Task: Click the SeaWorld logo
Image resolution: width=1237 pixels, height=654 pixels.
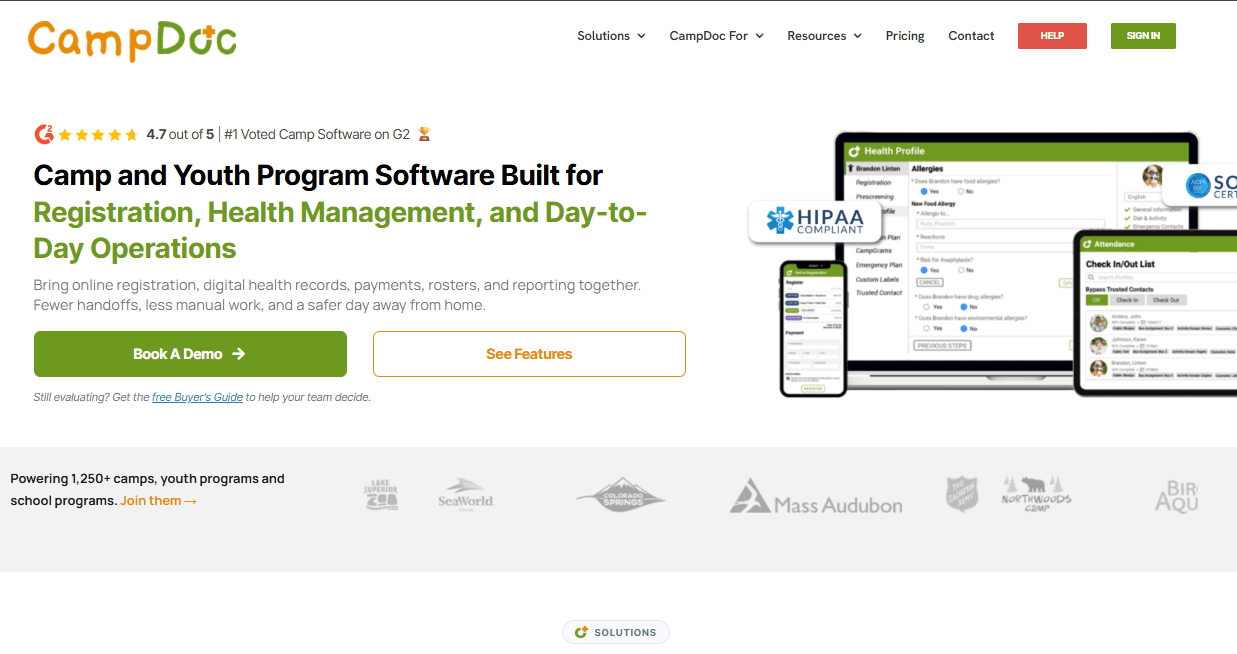Action: 466,494
